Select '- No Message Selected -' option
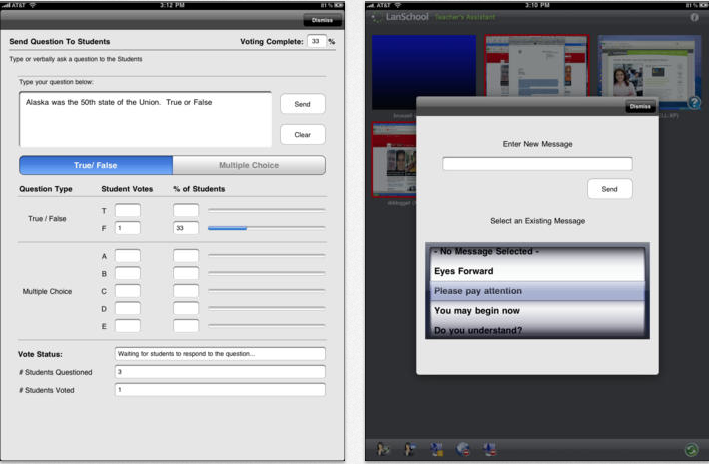The width and height of the screenshot is (709, 464). (537, 251)
